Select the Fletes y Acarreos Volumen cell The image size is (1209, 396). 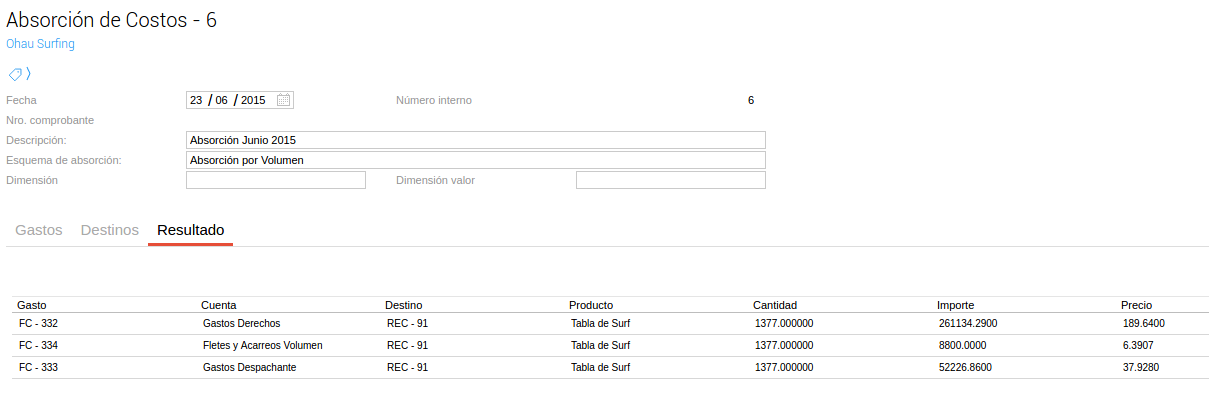click(x=262, y=345)
